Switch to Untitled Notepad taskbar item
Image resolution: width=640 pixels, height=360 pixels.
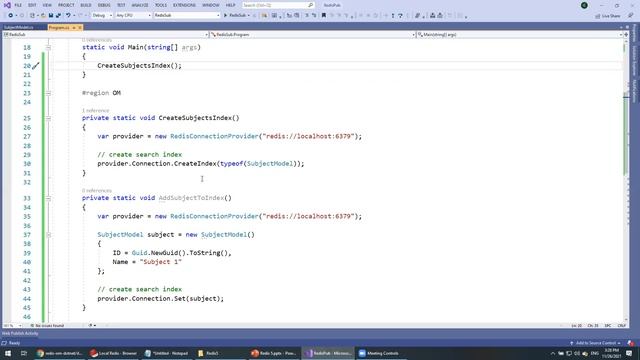167,353
